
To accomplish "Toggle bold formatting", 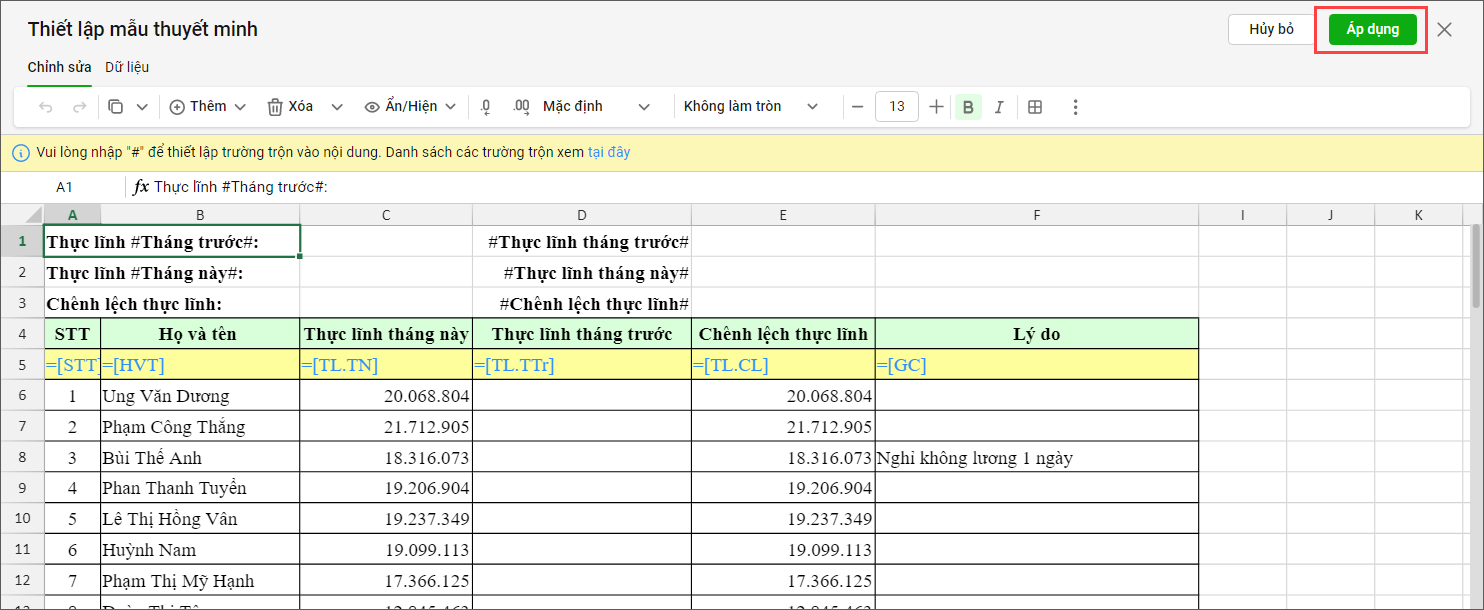I will (967, 107).
